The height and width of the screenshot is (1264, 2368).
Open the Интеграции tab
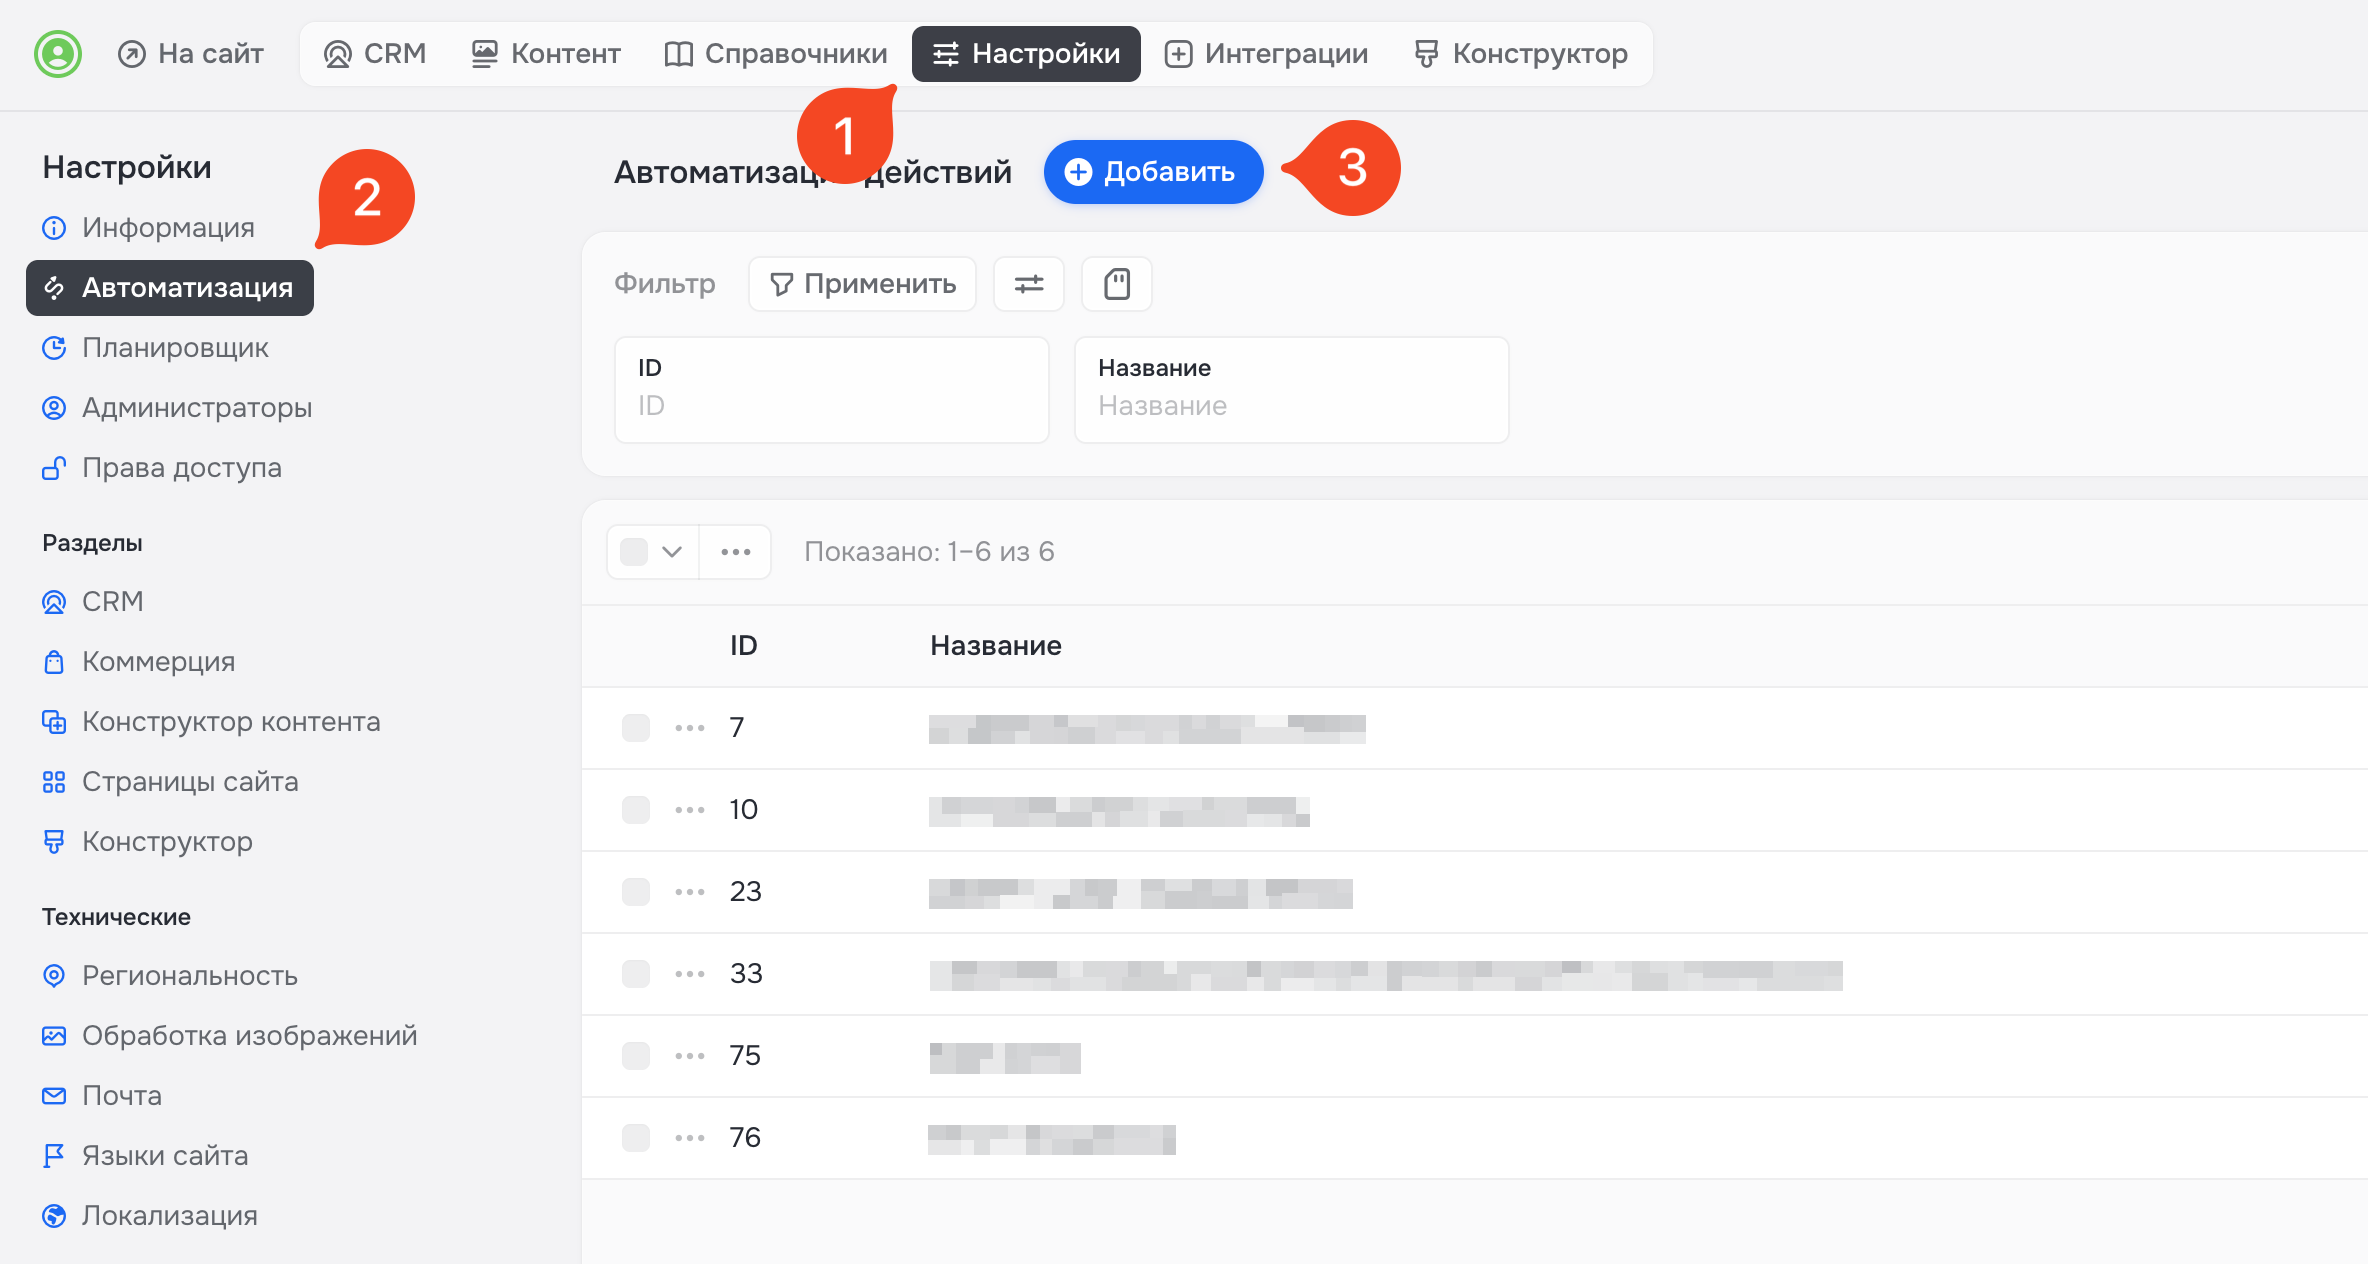tap(1266, 54)
